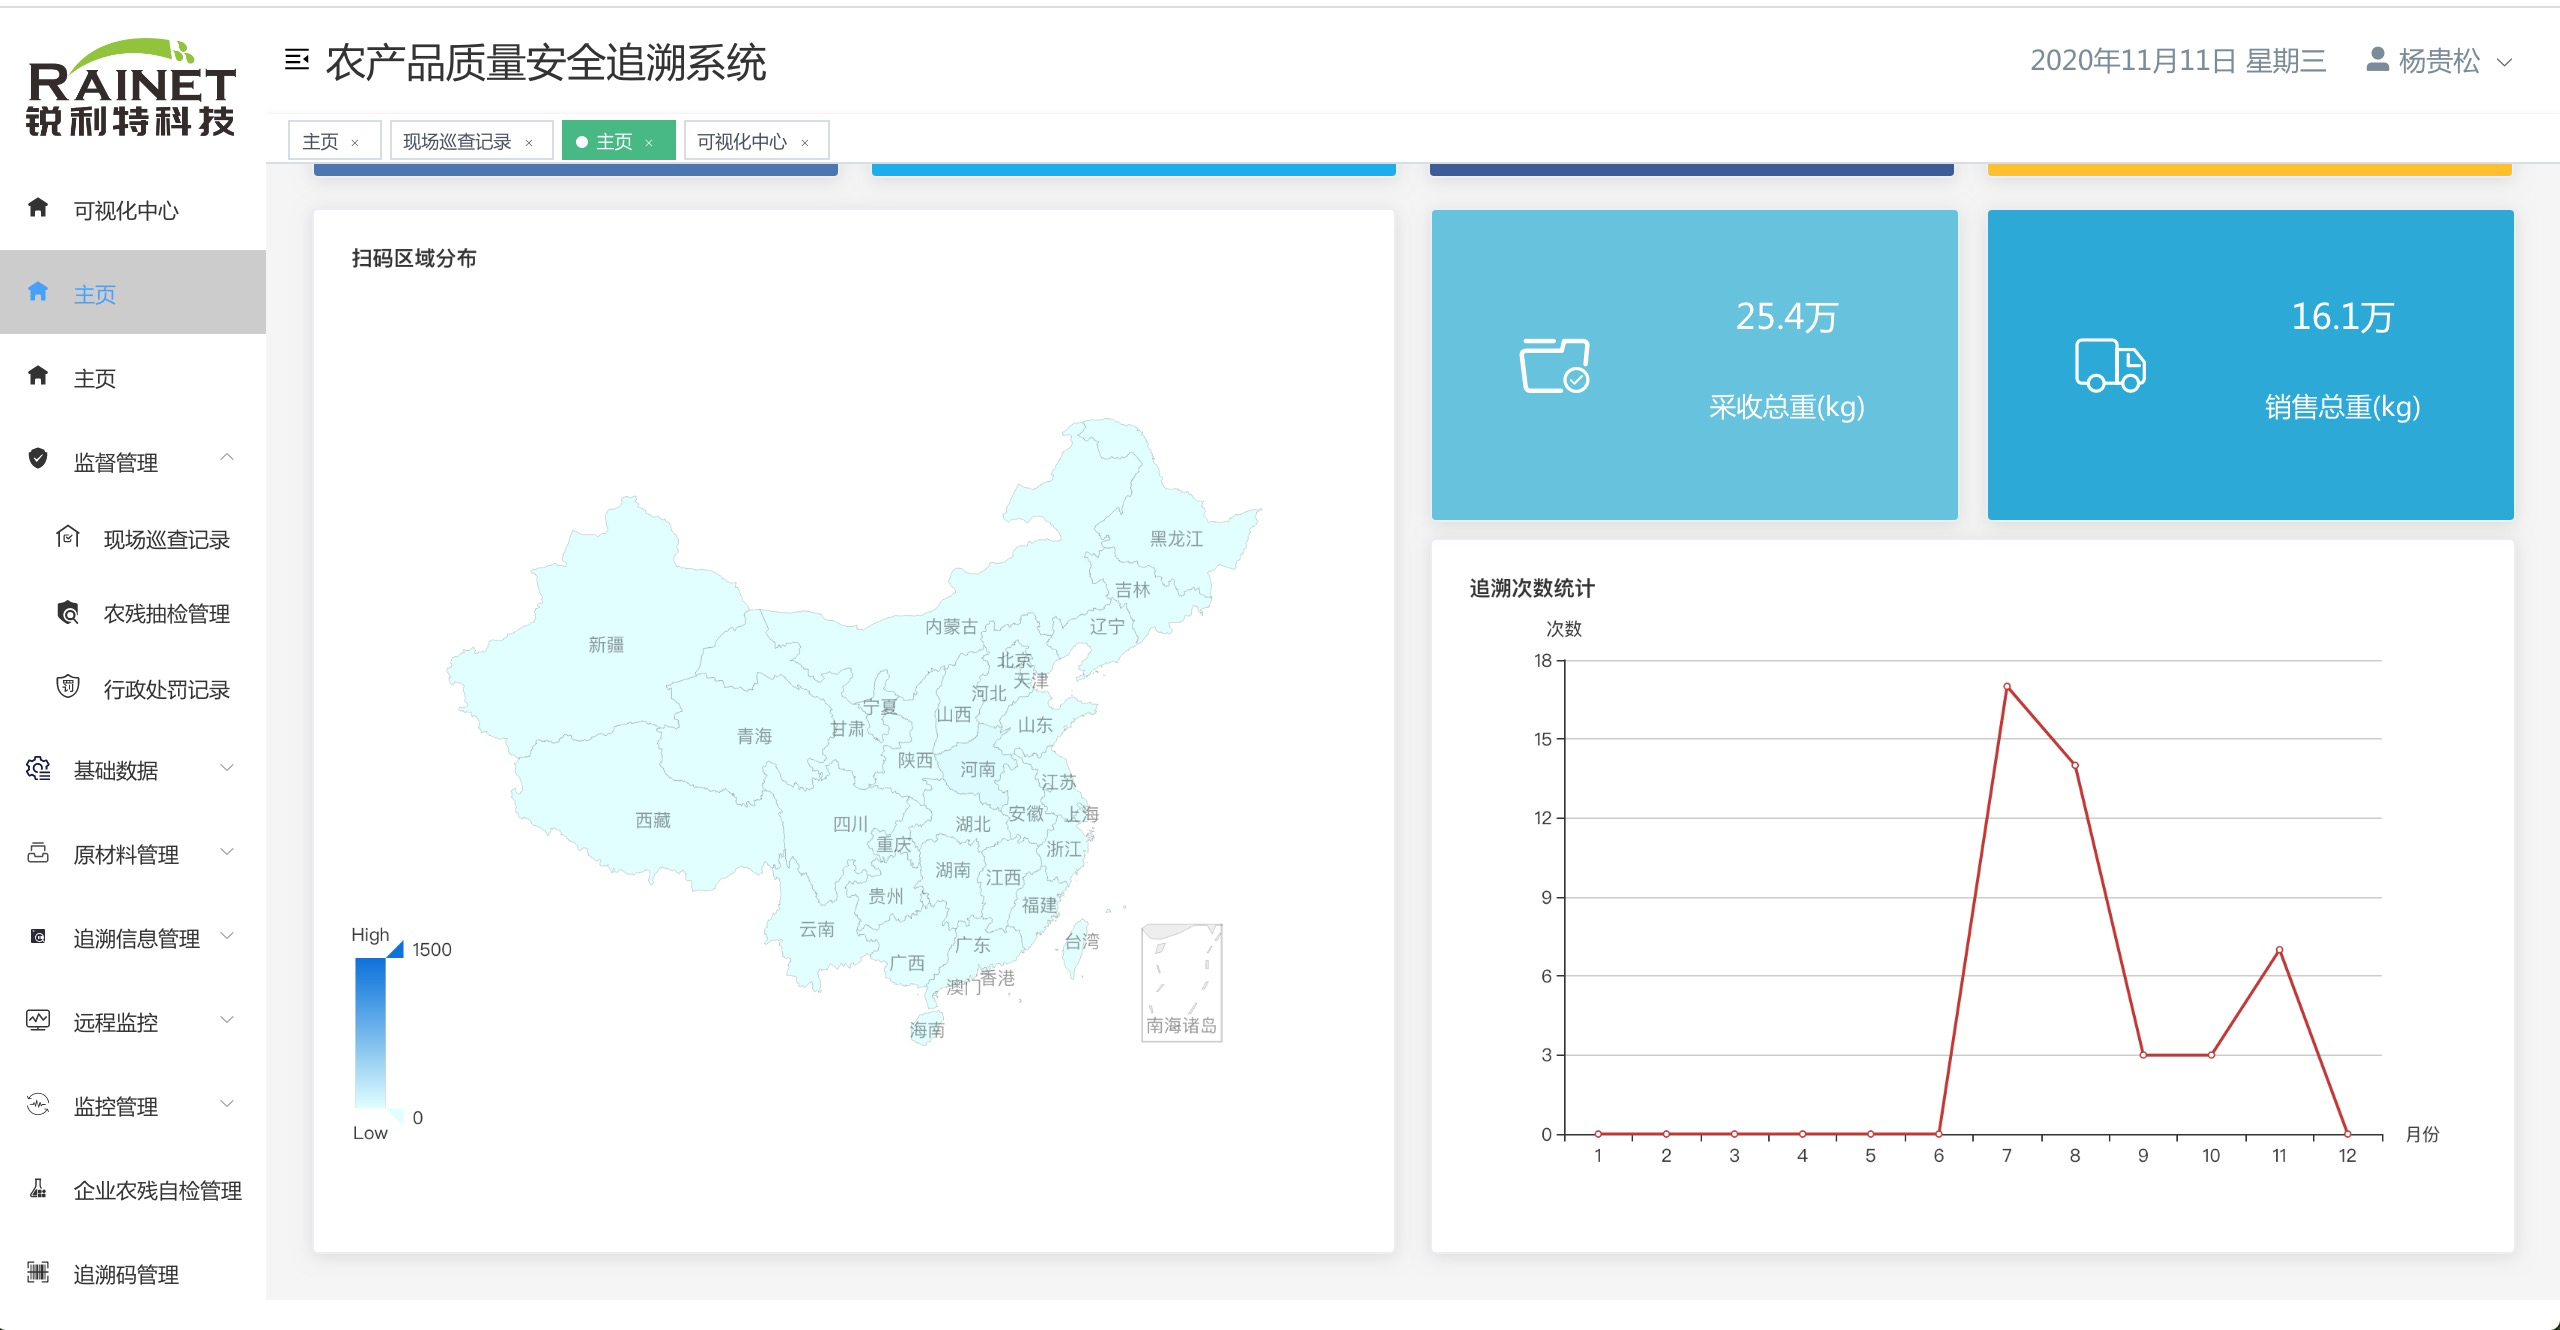This screenshot has width=2560, height=1330.
Task: Select the active green 主页 tab
Action: pyautogui.click(x=618, y=141)
